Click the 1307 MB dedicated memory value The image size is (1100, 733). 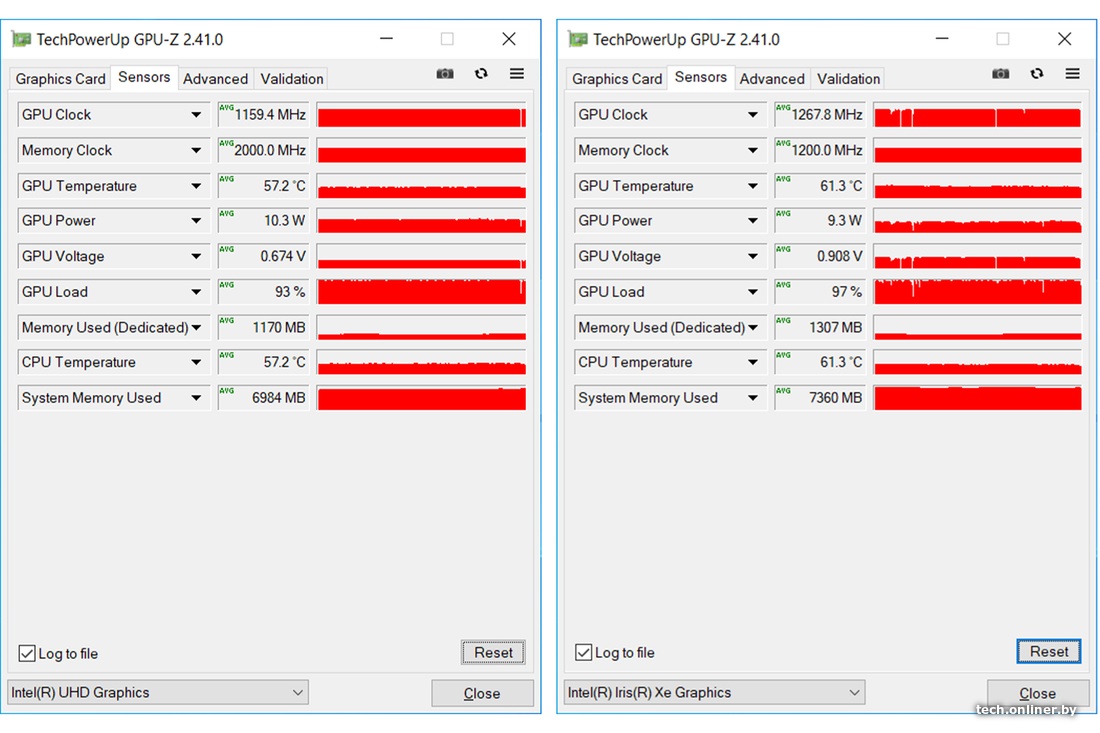(820, 328)
